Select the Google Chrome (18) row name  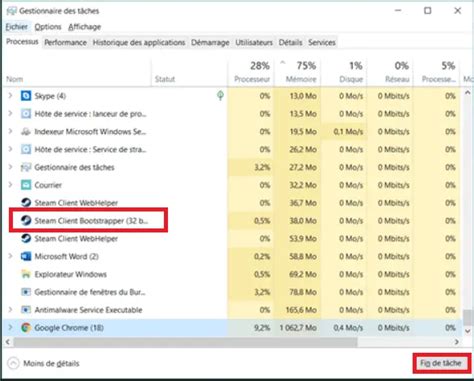pos(69,328)
